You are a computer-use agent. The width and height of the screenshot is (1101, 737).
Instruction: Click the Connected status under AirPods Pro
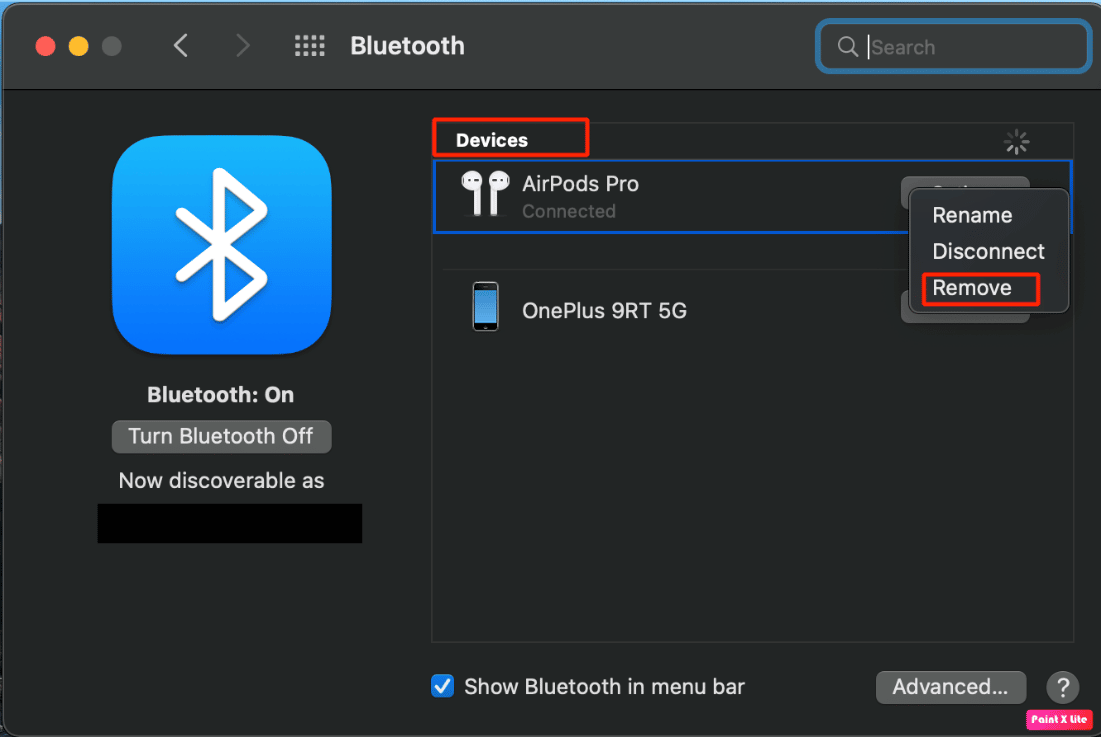pyautogui.click(x=569, y=211)
